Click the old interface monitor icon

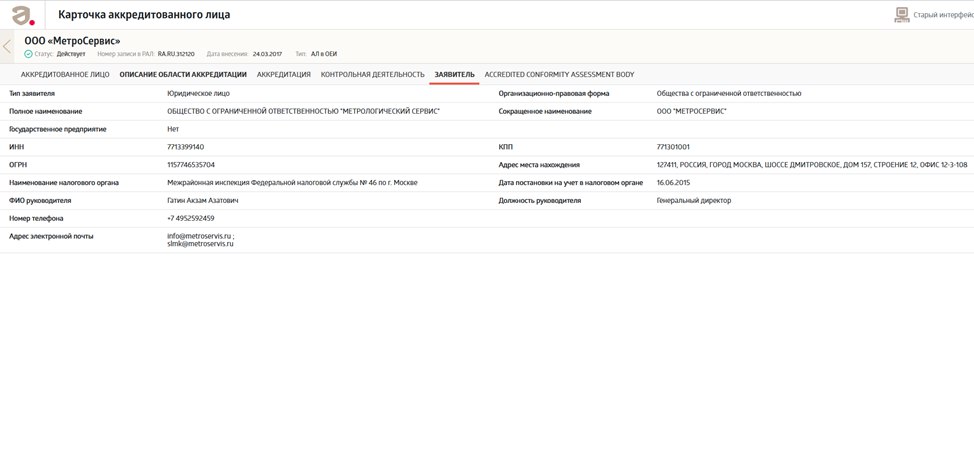point(901,15)
